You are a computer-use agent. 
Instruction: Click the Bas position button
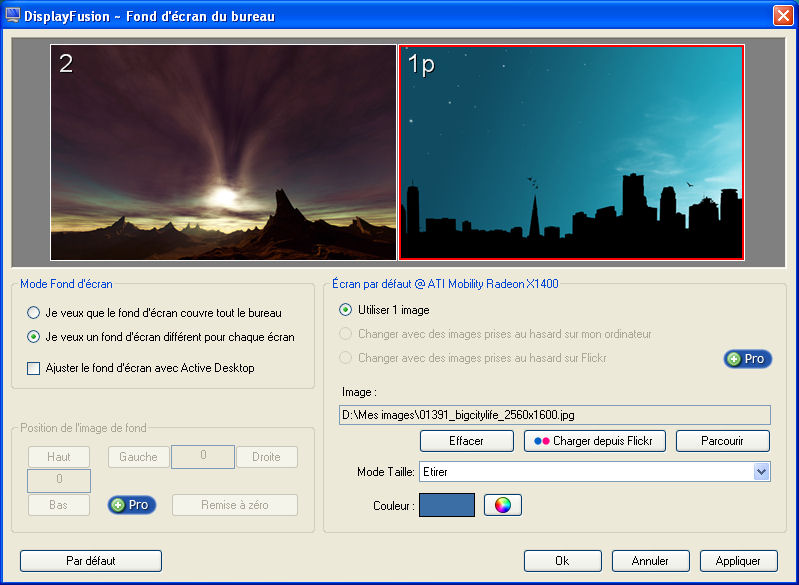[x=59, y=505]
